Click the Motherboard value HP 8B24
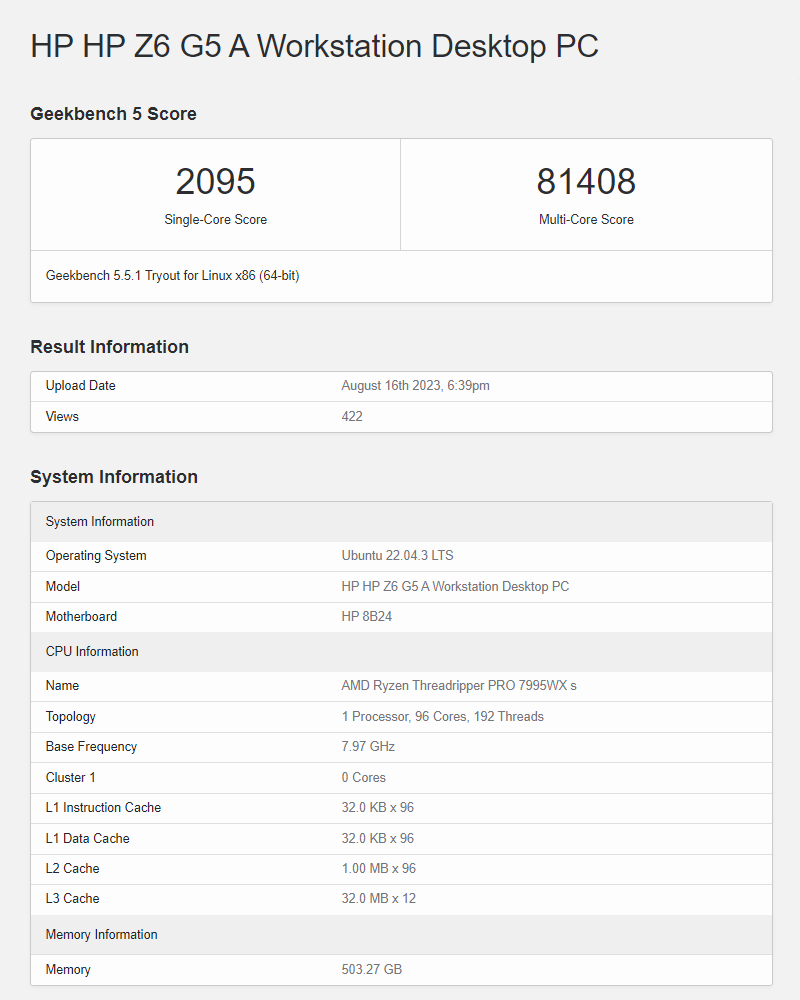Screen dimensions: 800x1000 [x=366, y=617]
